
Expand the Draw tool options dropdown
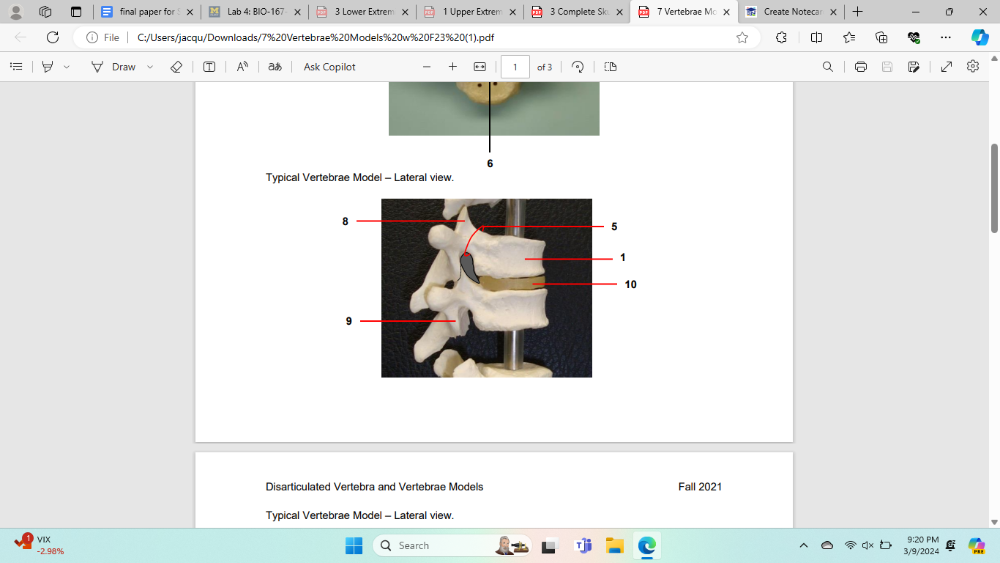(150, 67)
